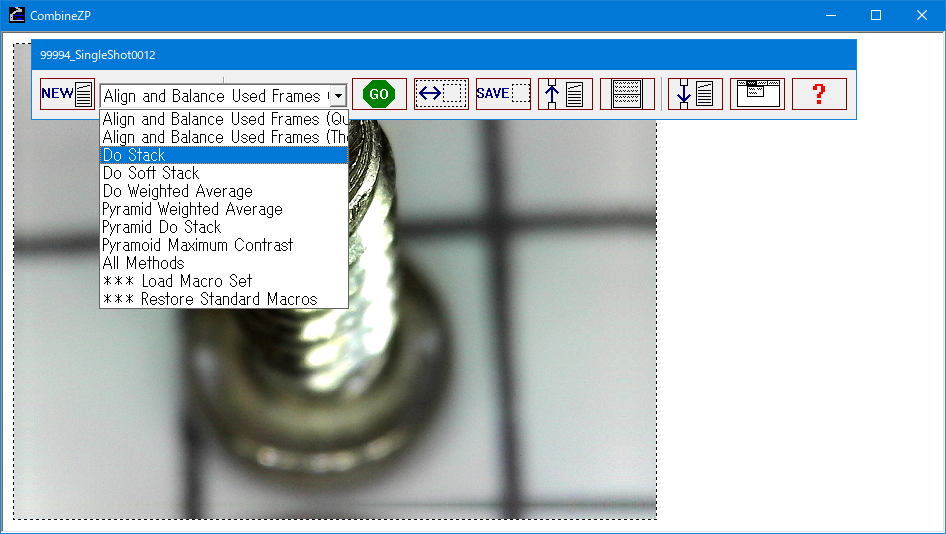Select Do Stack from the list
This screenshot has width=946, height=534.
224,155
